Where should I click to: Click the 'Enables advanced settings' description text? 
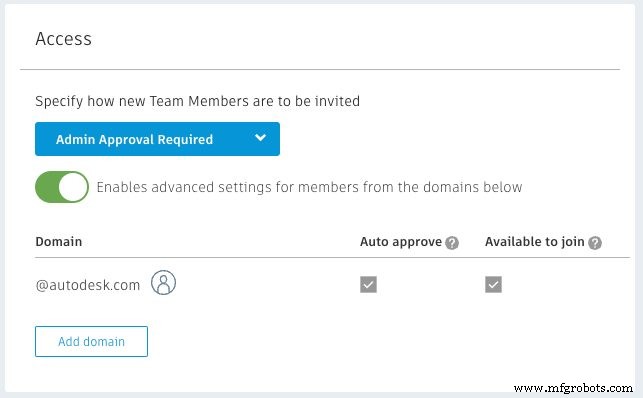(309, 187)
